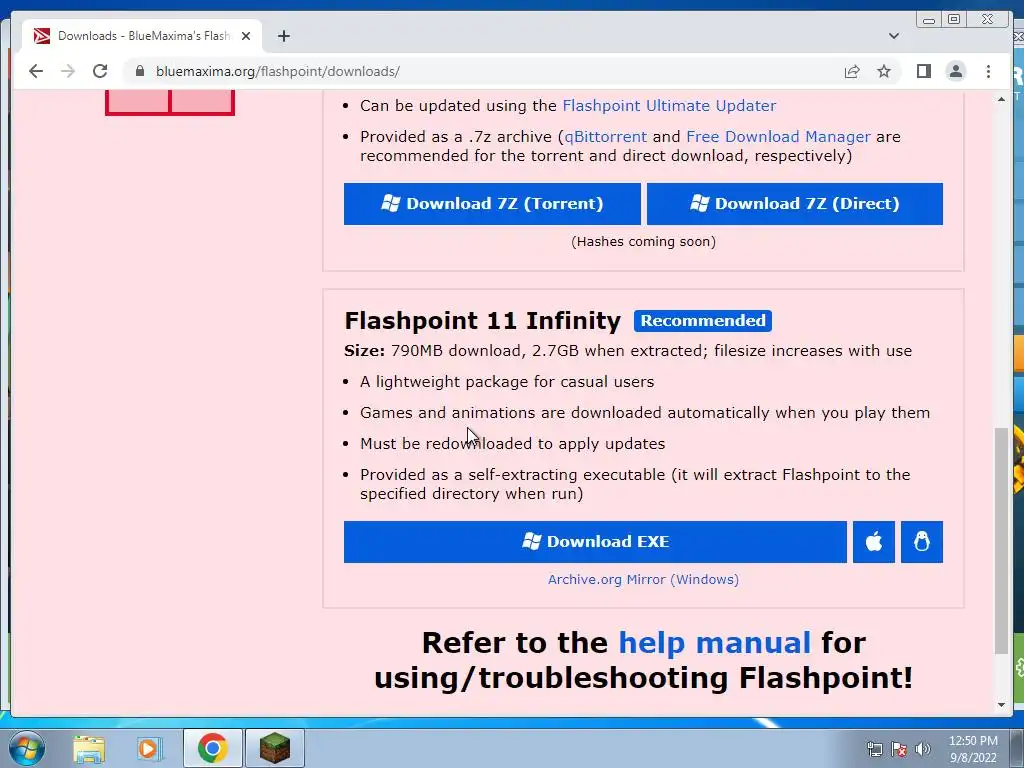Click the Windows logo in Download EXE button
1024x768 pixels.
coord(532,541)
